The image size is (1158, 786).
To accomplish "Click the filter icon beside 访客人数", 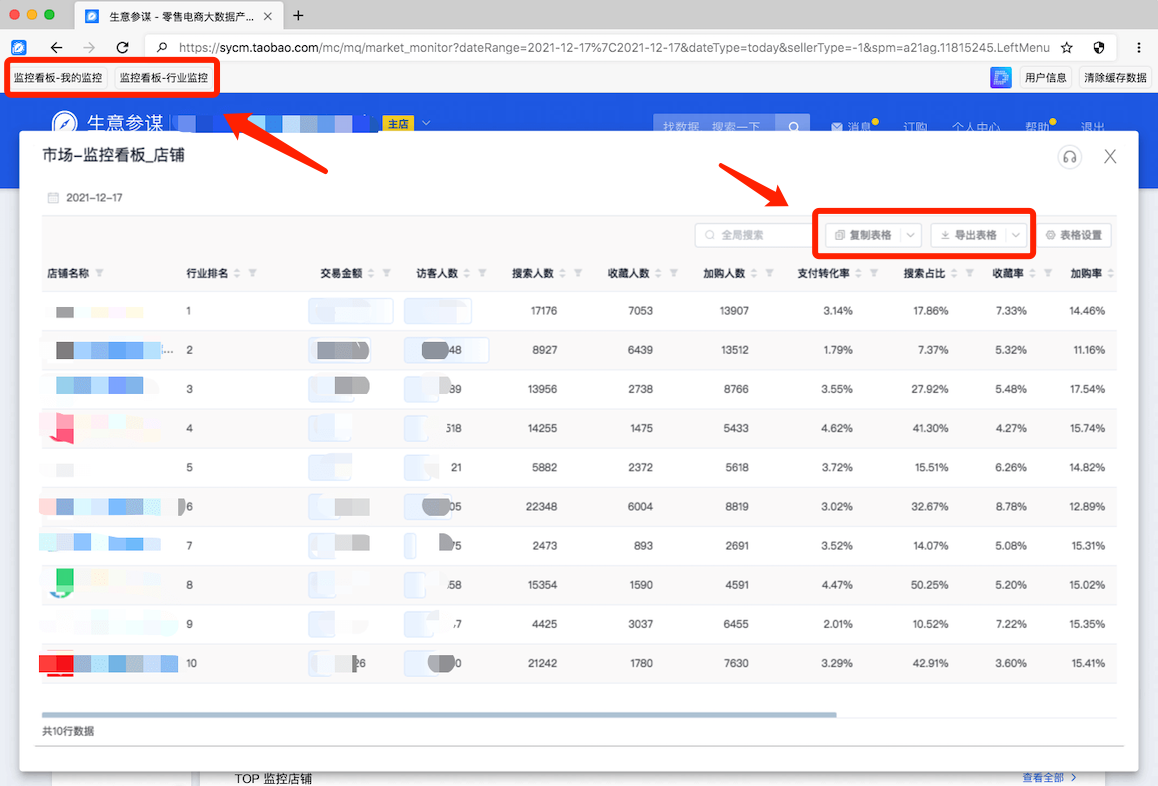I will point(483,273).
